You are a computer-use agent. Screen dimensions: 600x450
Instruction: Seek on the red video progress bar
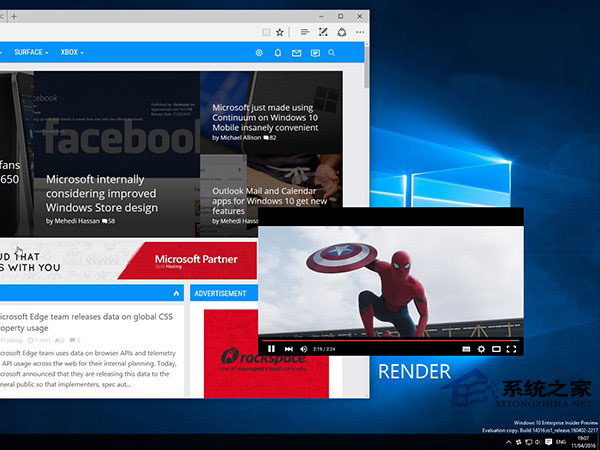(x=390, y=340)
